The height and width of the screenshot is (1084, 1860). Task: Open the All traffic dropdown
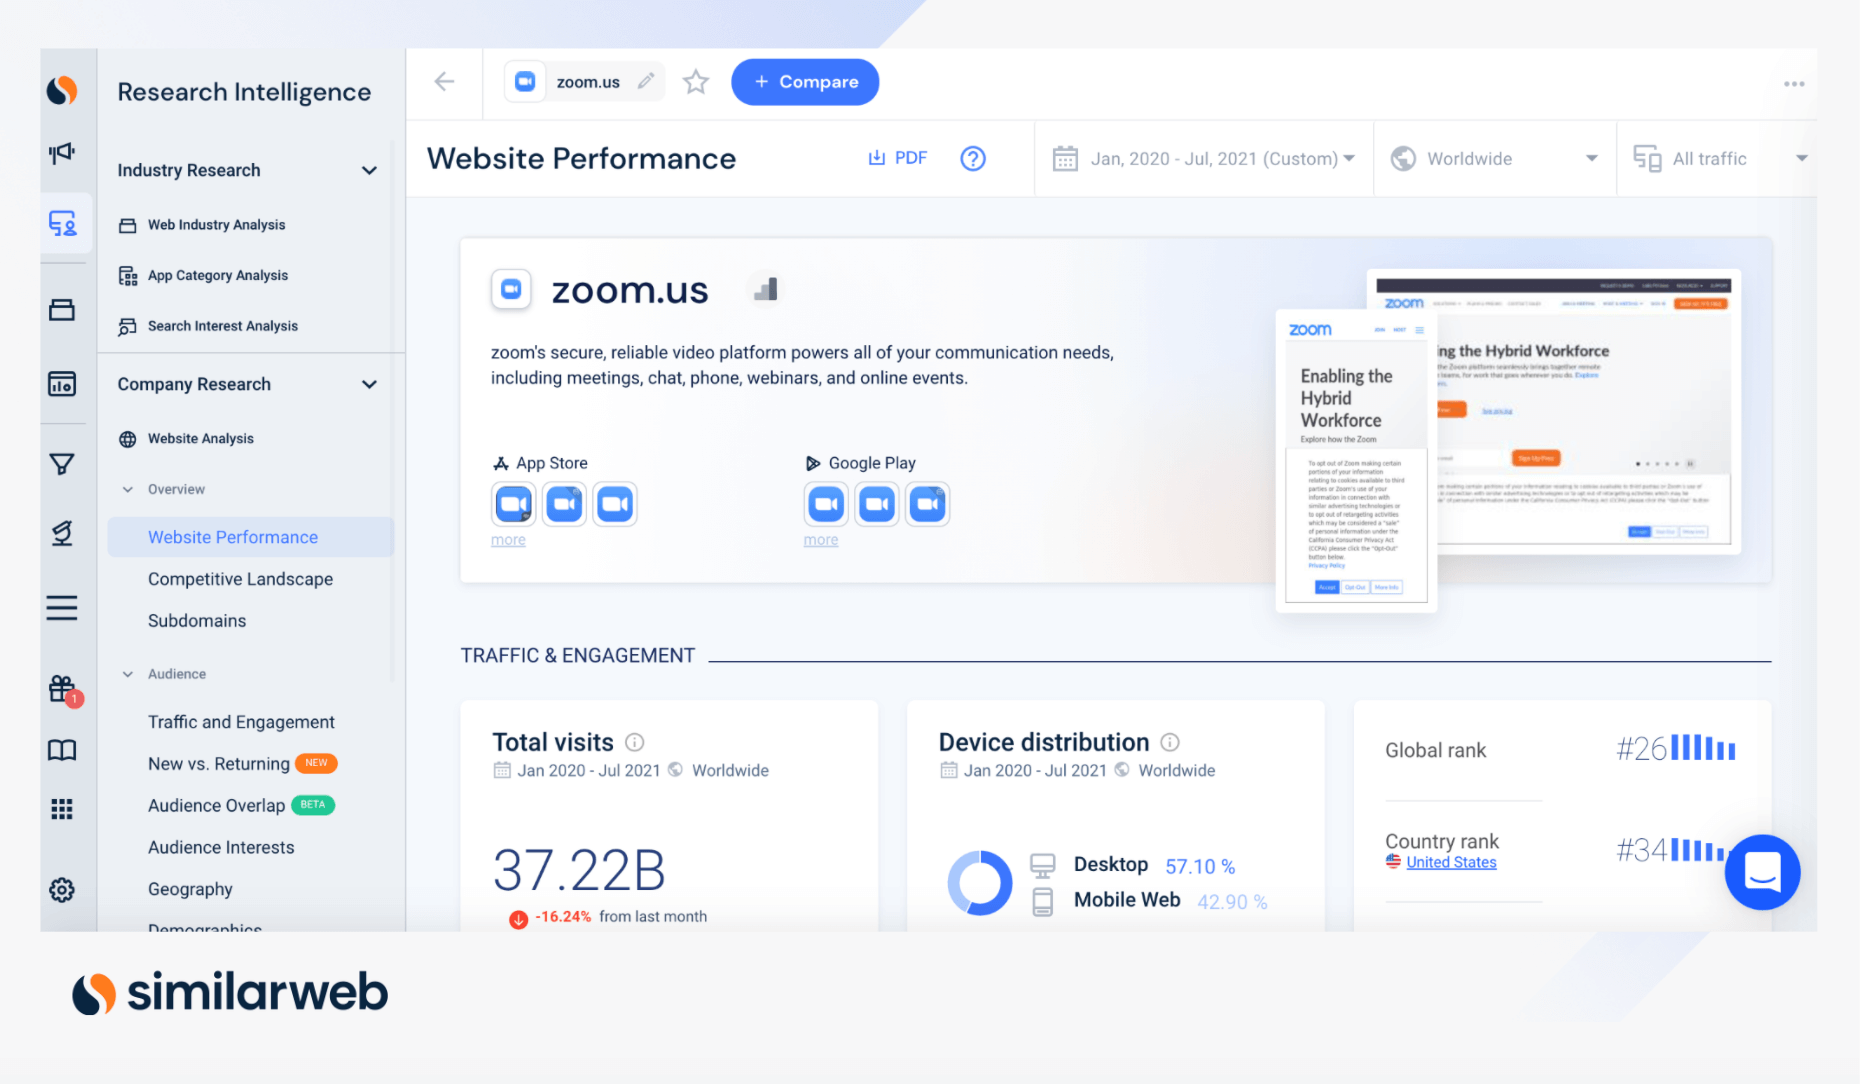pyautogui.click(x=1718, y=159)
